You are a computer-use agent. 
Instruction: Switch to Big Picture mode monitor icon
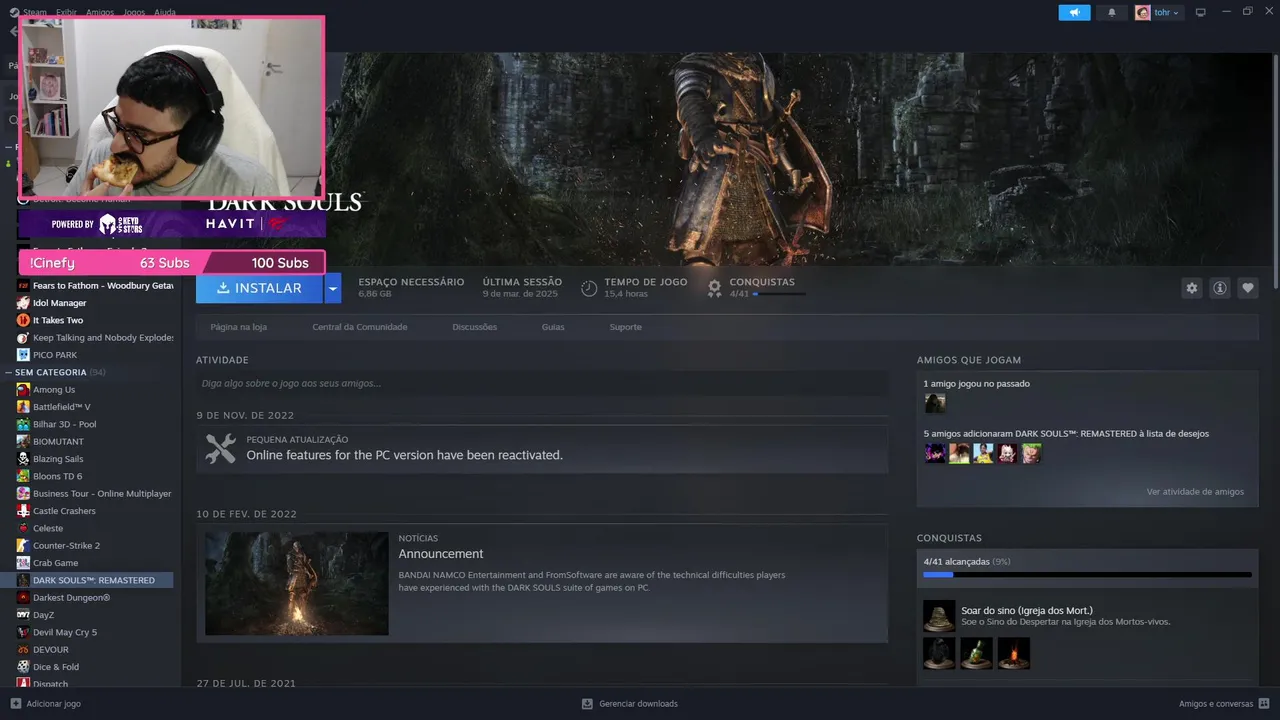pyautogui.click(x=1201, y=13)
